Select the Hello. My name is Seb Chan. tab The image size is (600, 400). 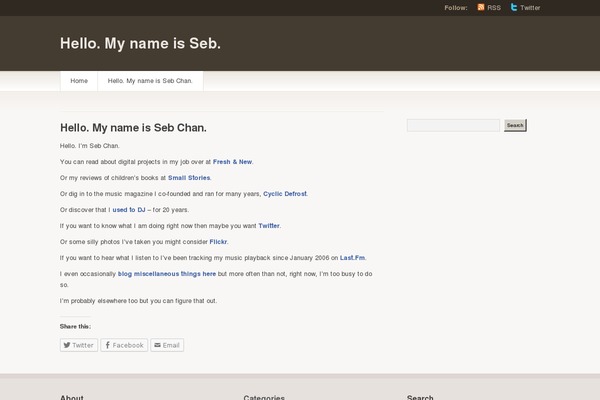click(x=150, y=81)
